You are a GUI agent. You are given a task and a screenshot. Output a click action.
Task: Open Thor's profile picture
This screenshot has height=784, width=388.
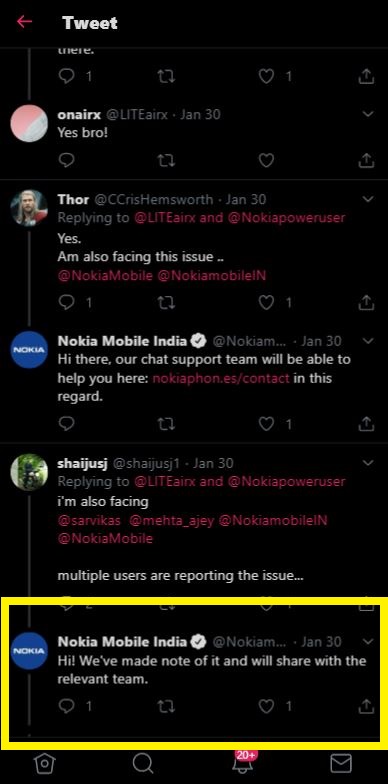click(x=29, y=208)
